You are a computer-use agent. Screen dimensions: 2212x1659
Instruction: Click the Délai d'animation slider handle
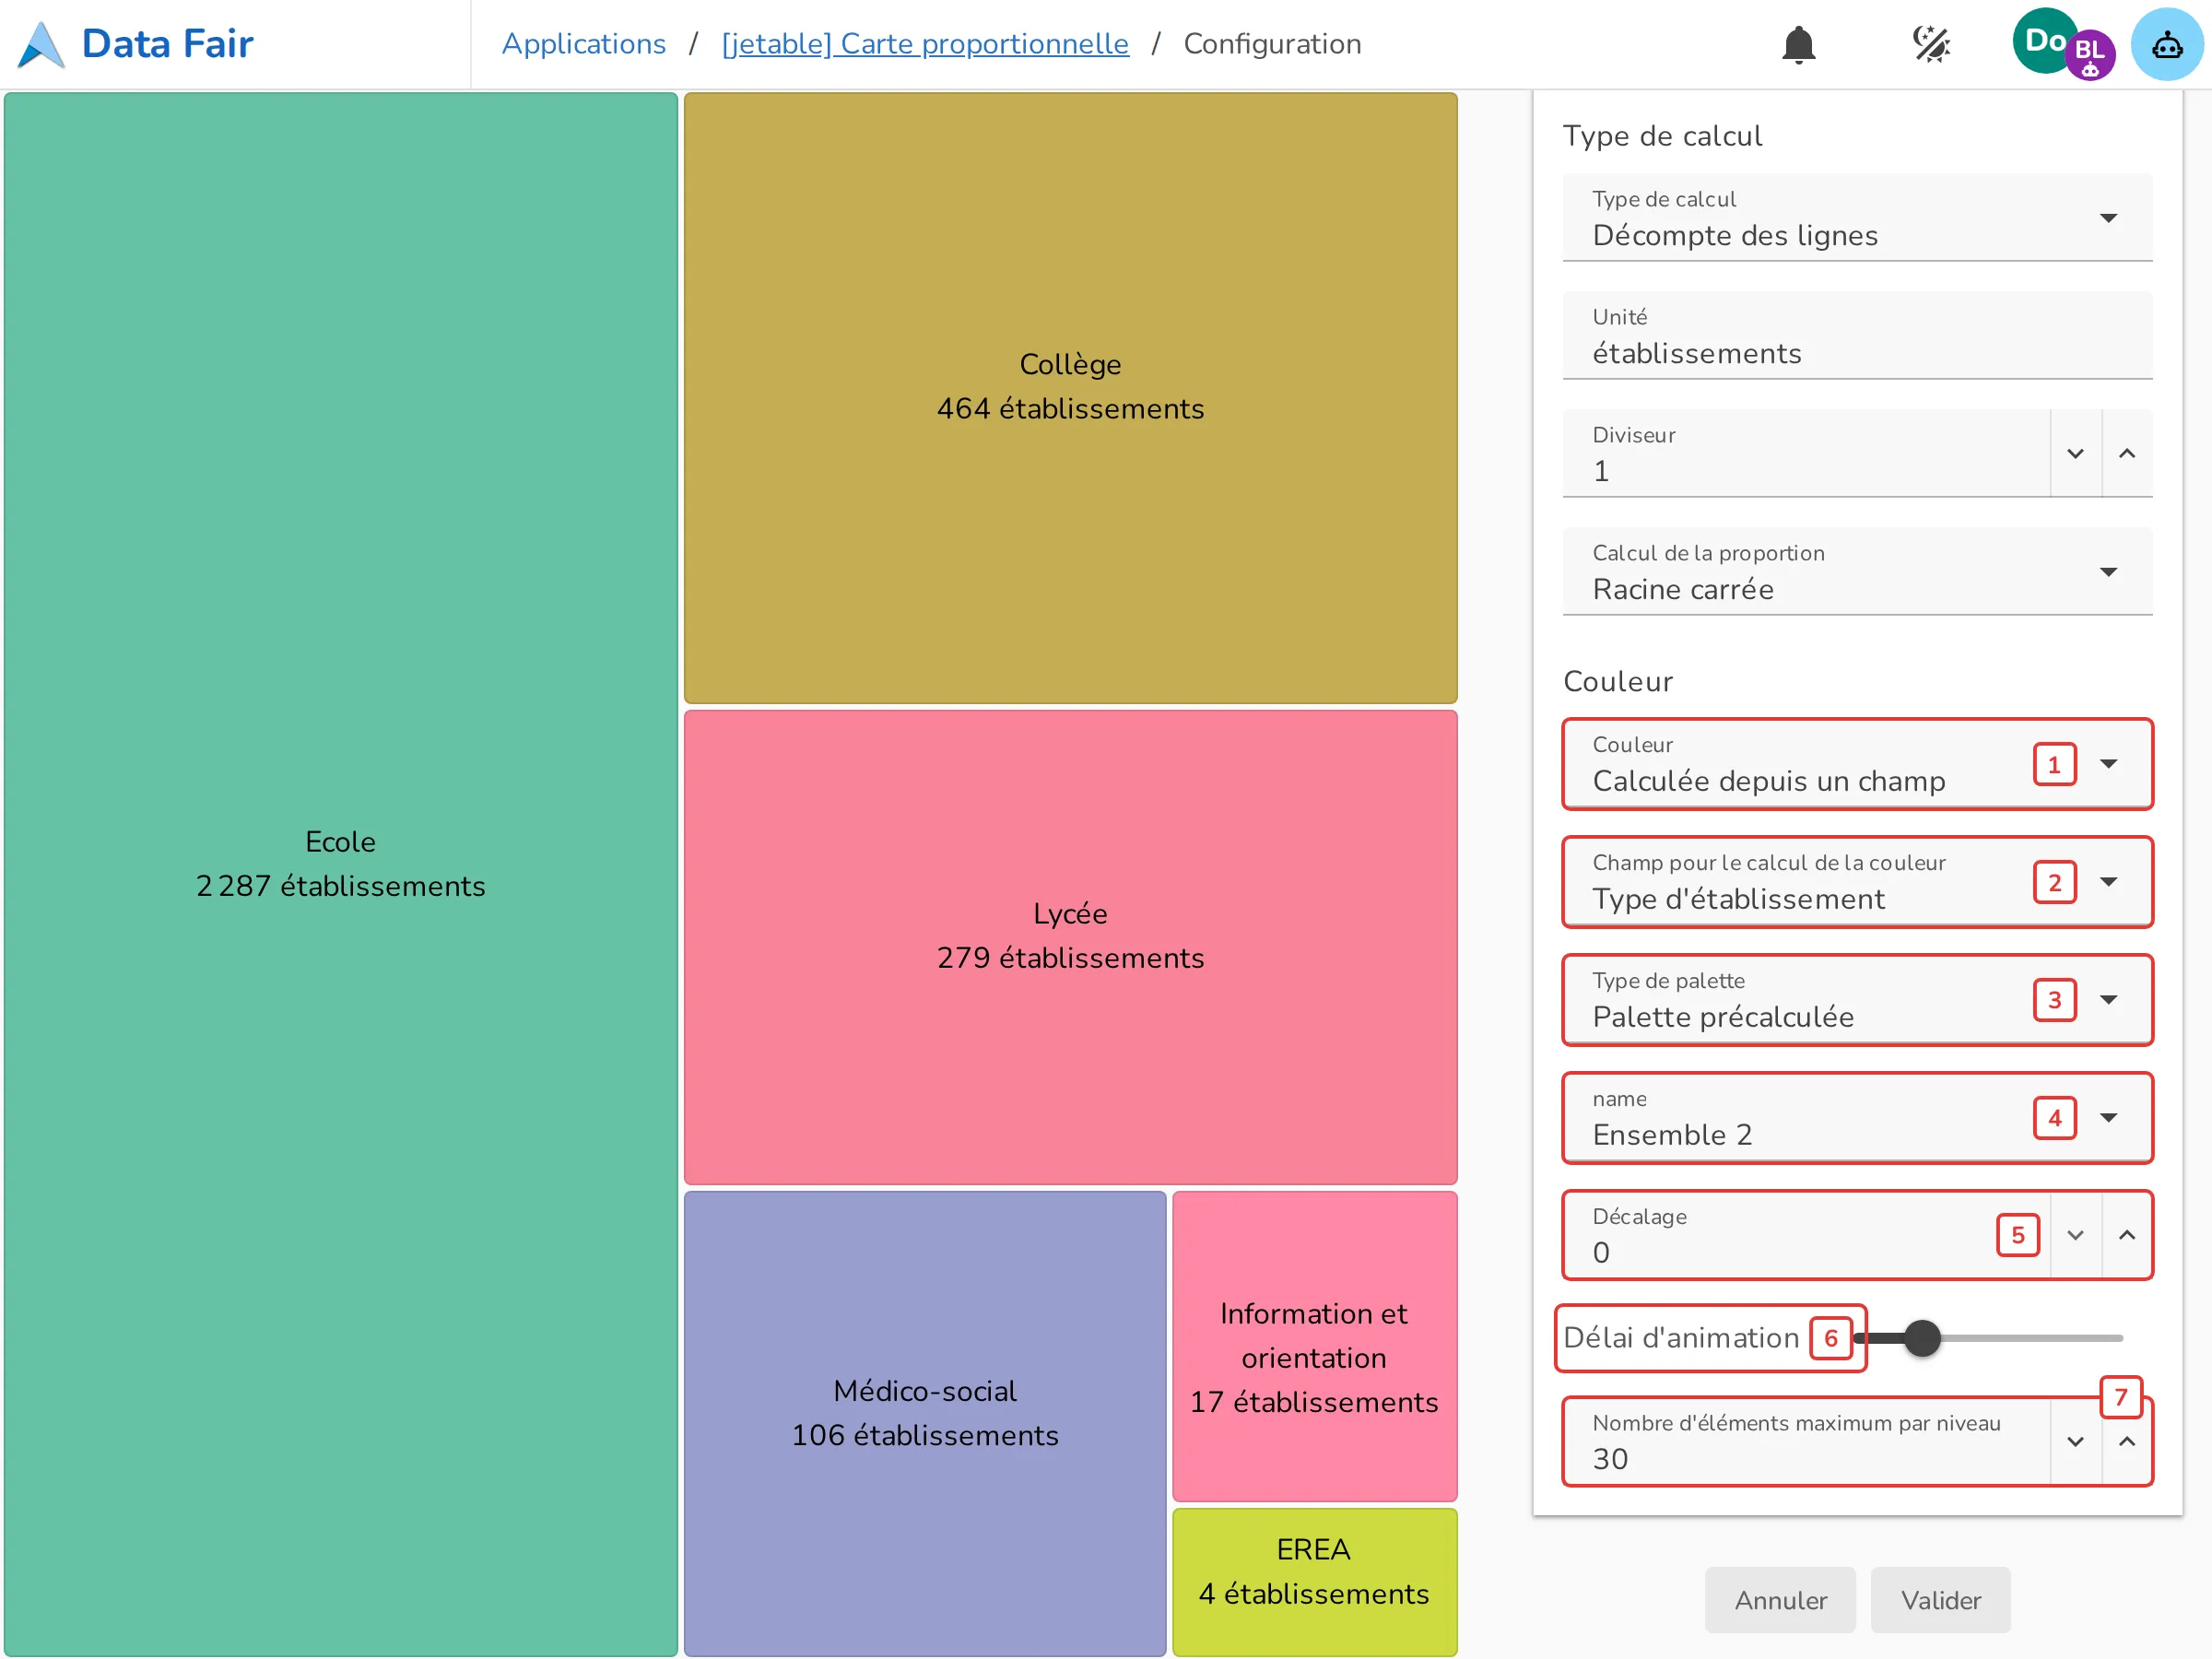point(1922,1338)
